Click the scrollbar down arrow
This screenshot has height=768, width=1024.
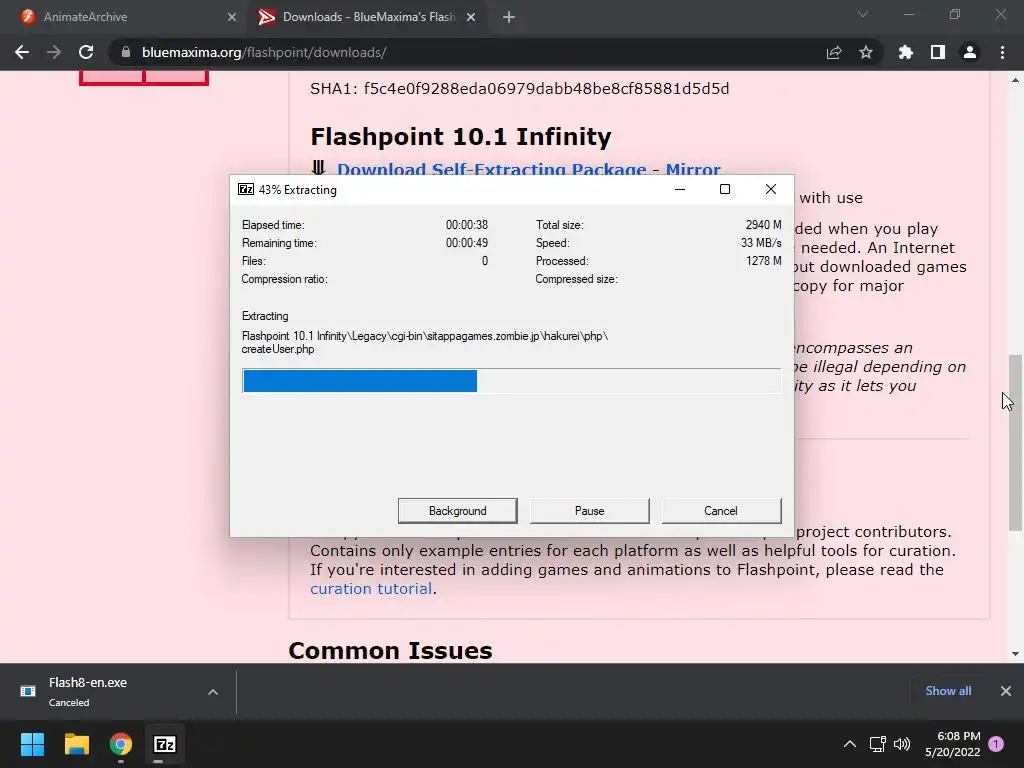pos(1015,654)
